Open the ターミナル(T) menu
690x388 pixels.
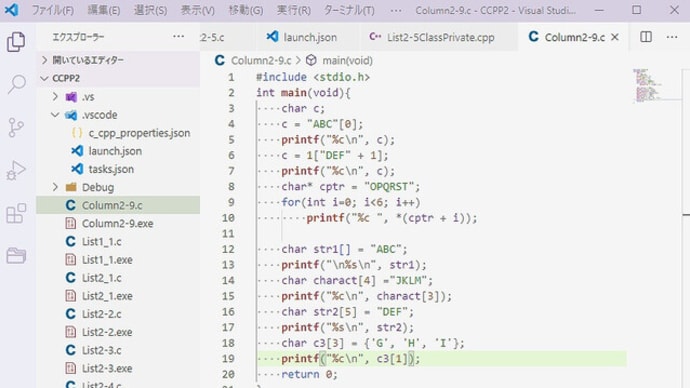click(x=349, y=10)
